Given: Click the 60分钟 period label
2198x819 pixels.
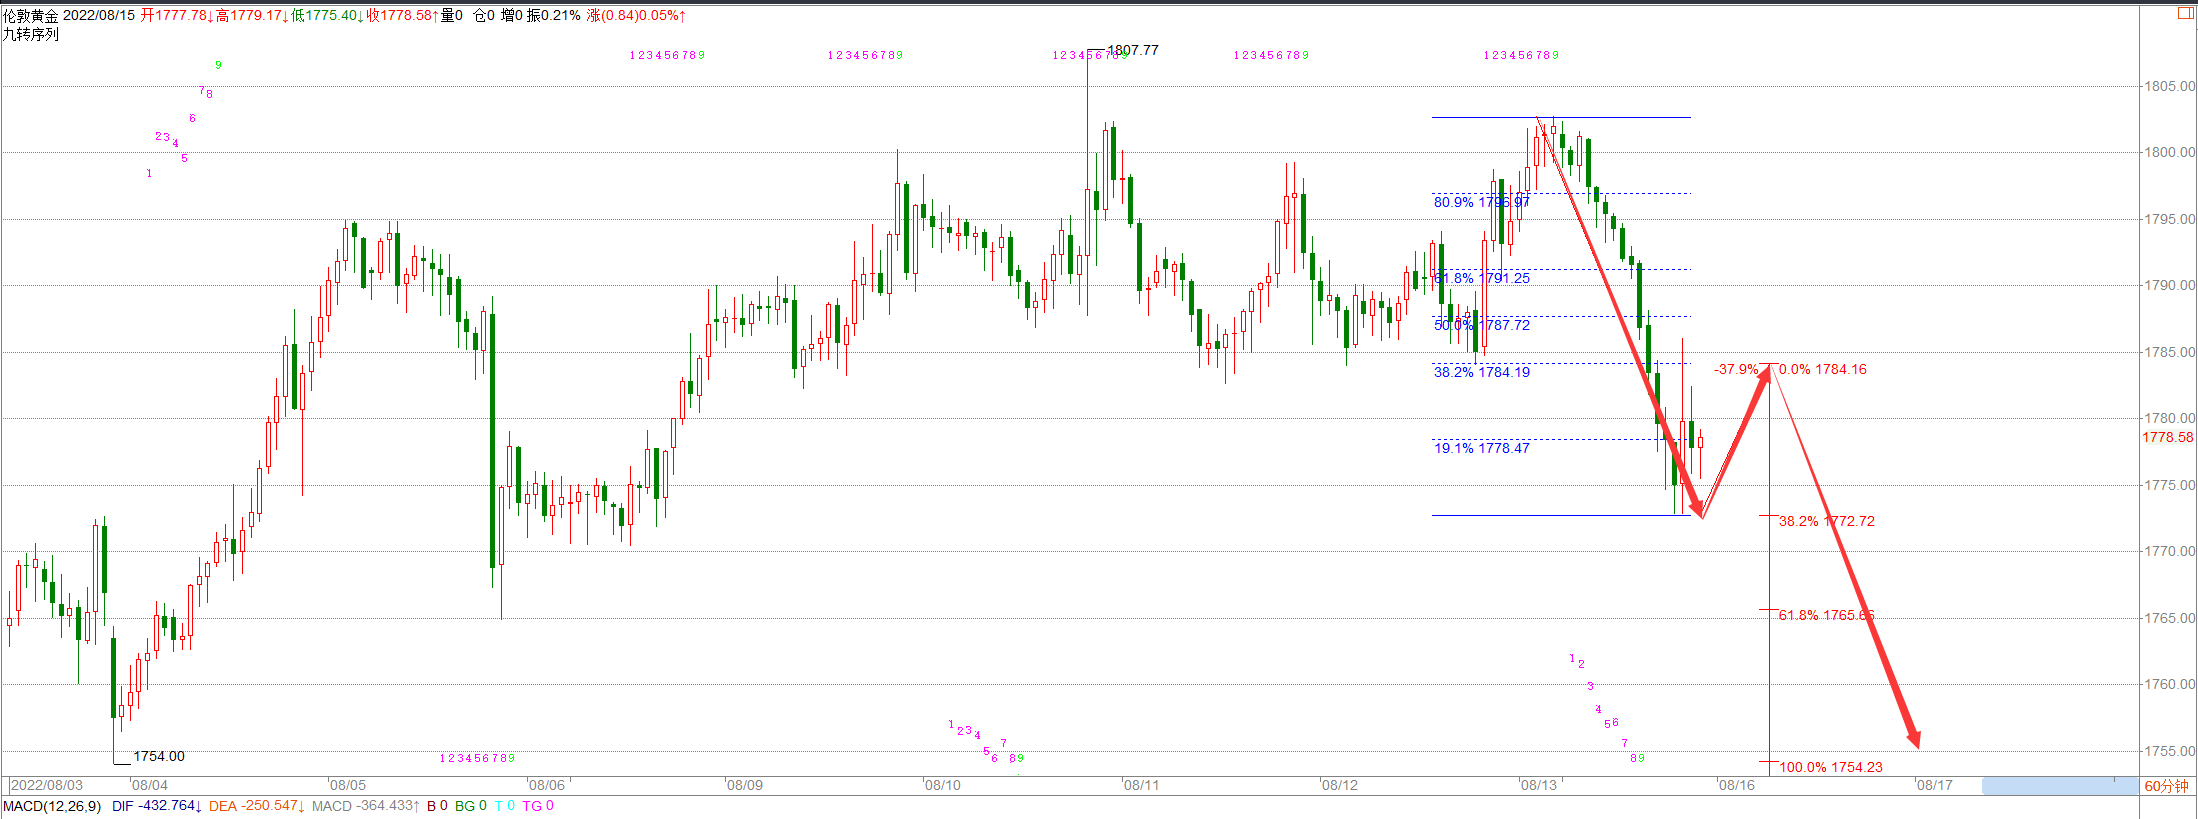Looking at the screenshot, I should pyautogui.click(x=2166, y=786).
